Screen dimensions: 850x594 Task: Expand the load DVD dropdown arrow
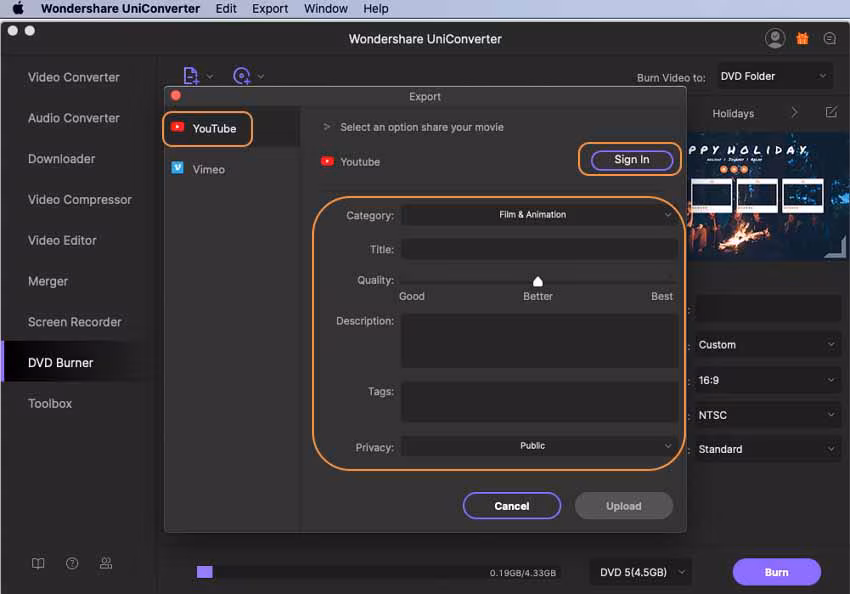261,76
